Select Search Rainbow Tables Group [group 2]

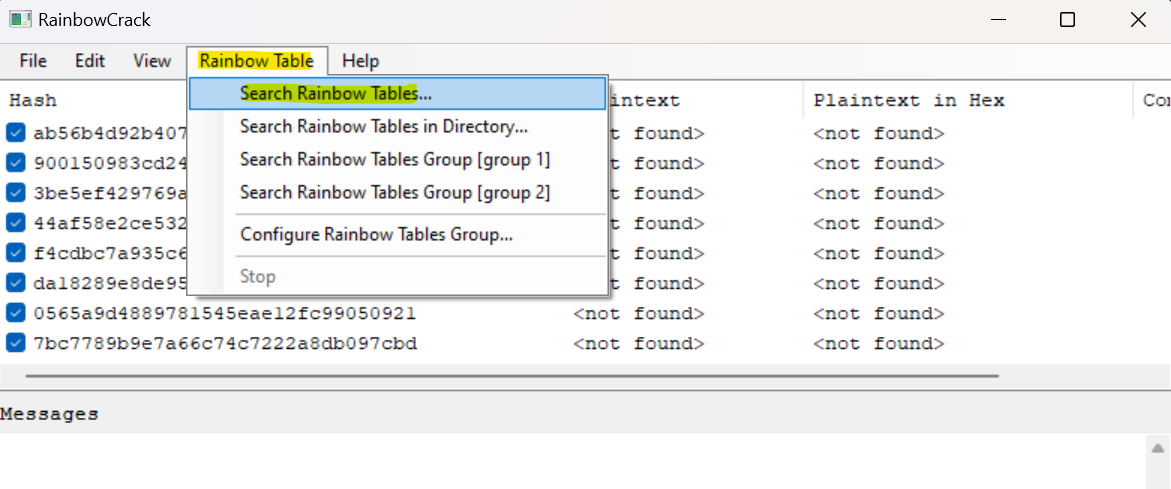pyautogui.click(x=397, y=193)
